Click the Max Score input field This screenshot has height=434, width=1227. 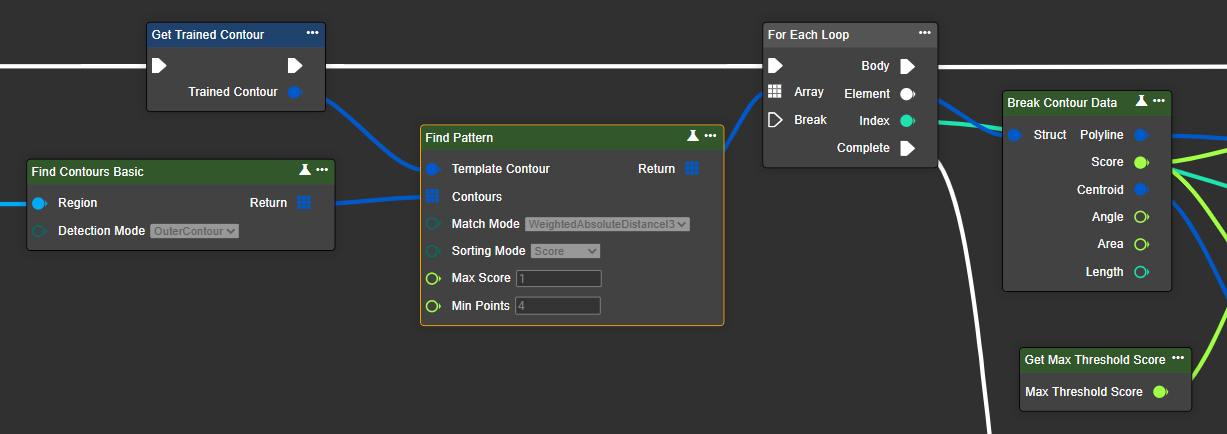click(558, 278)
